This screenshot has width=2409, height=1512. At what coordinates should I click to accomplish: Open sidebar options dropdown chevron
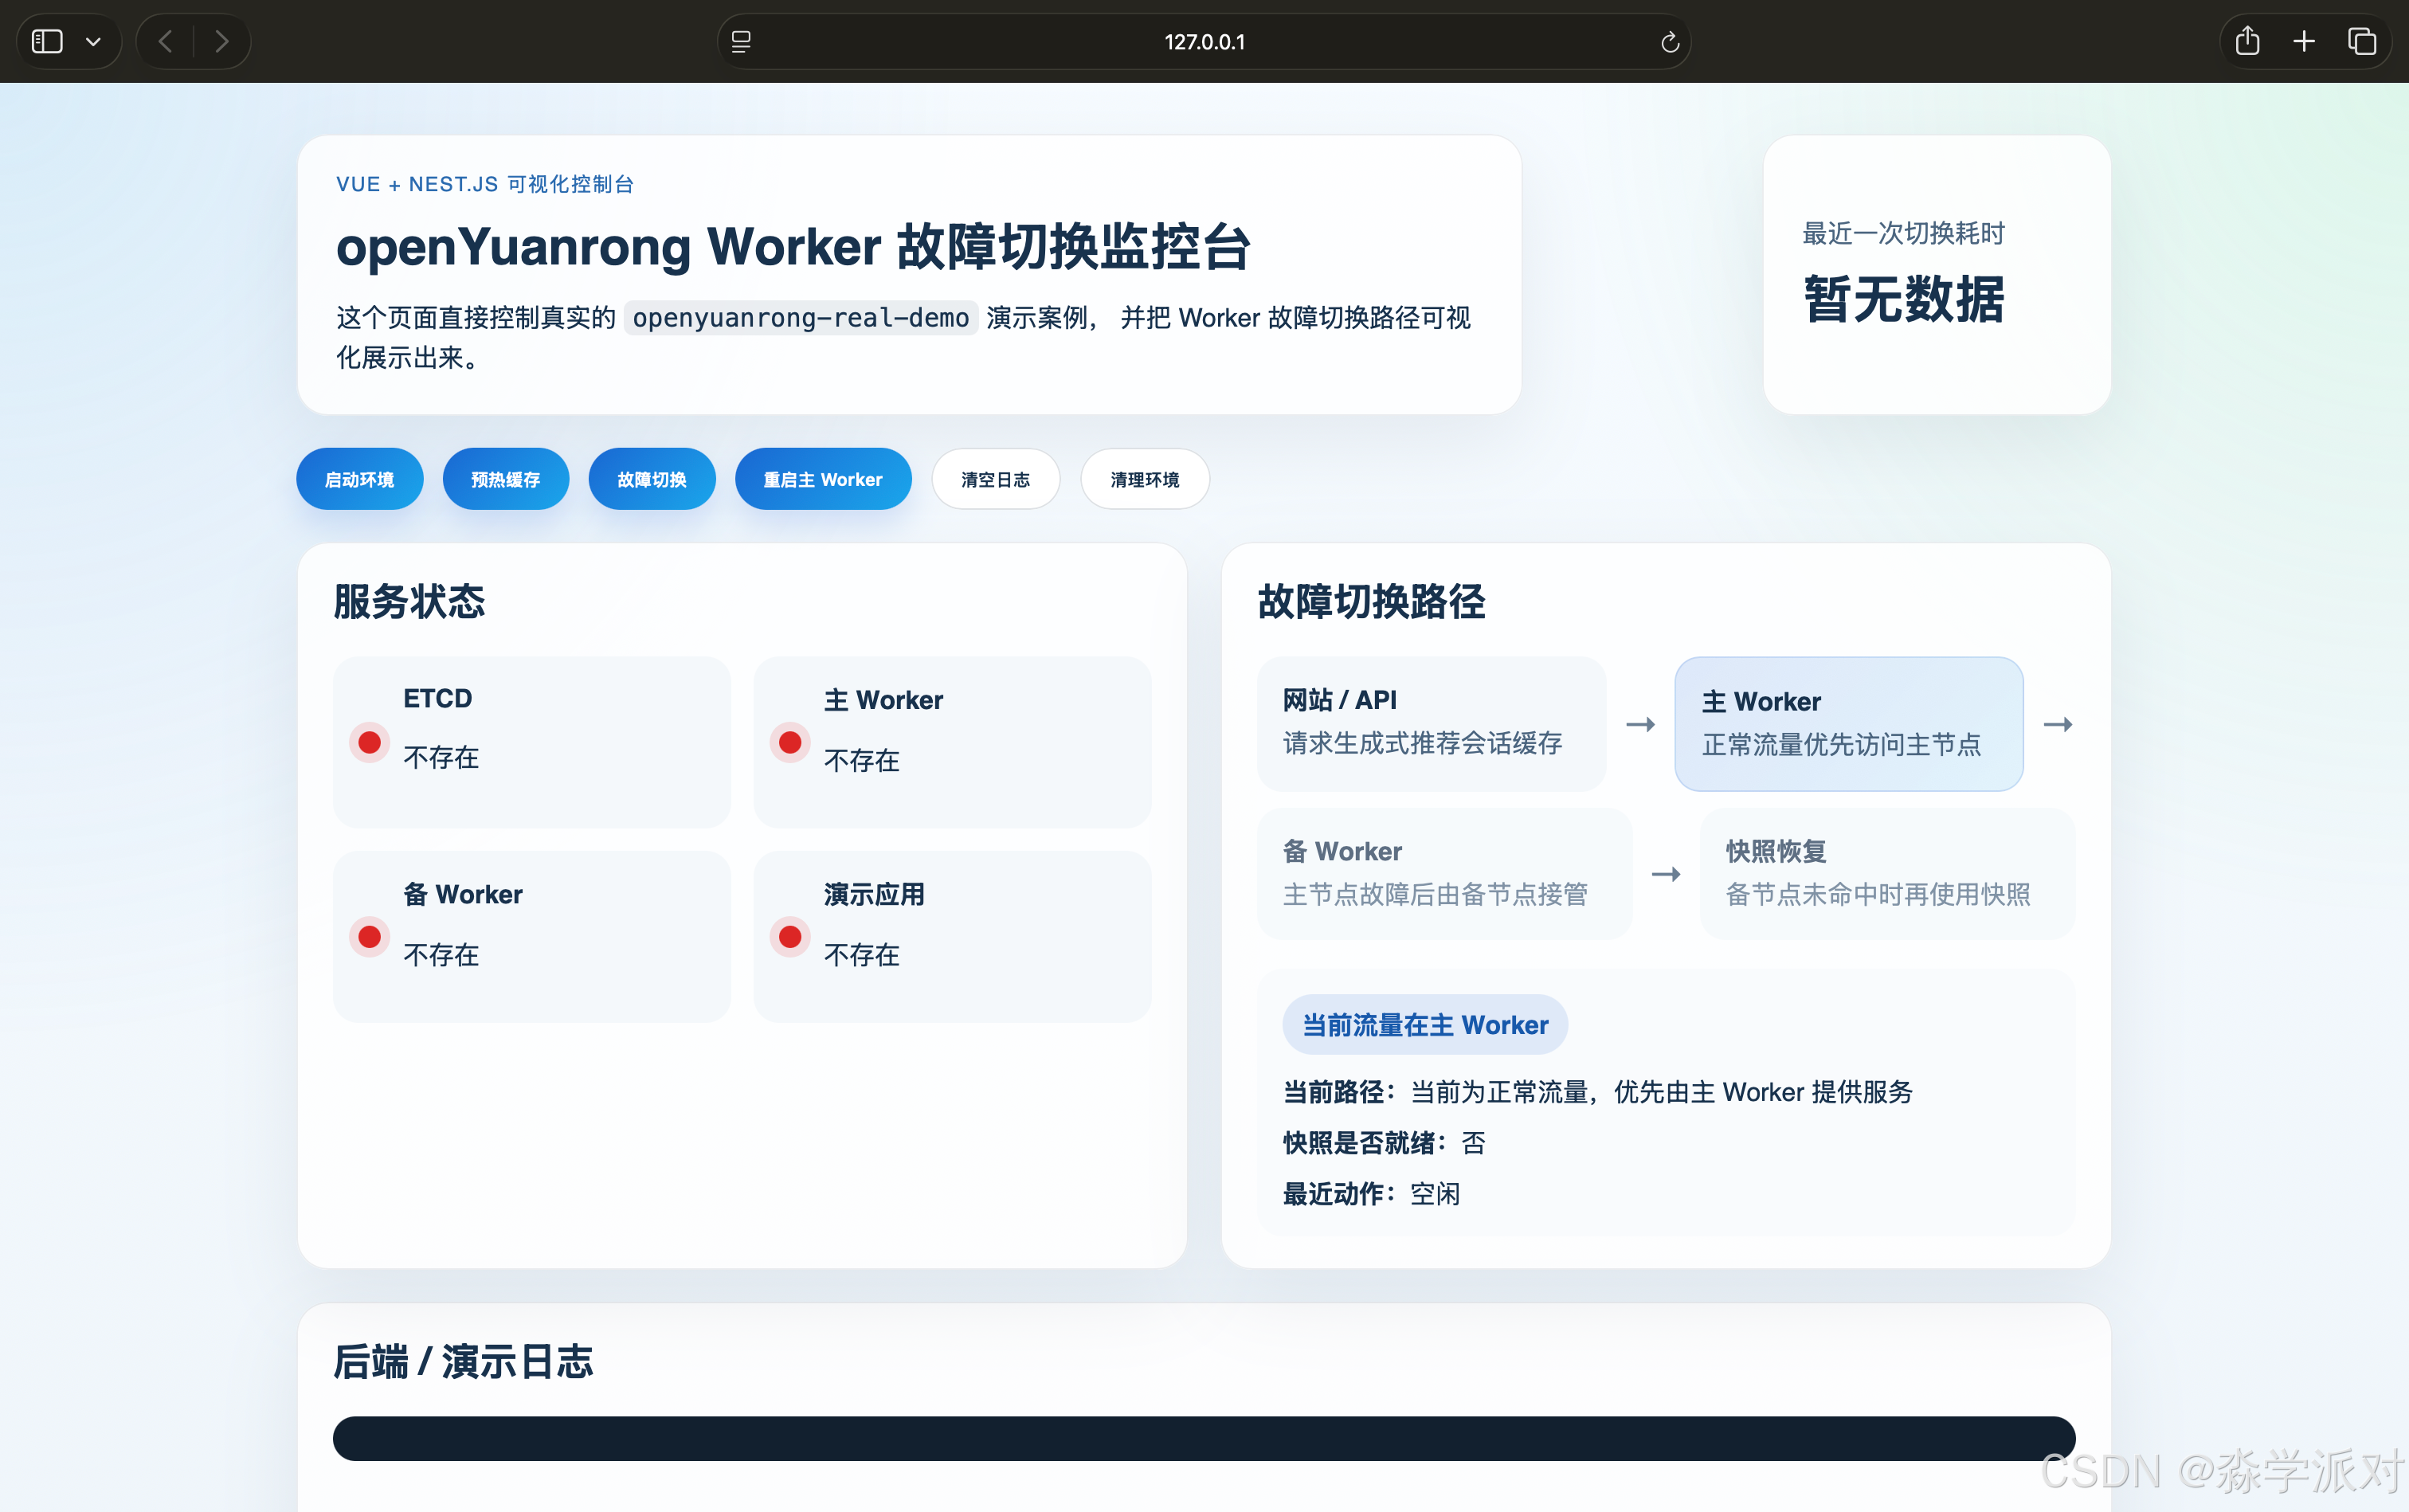tap(93, 41)
